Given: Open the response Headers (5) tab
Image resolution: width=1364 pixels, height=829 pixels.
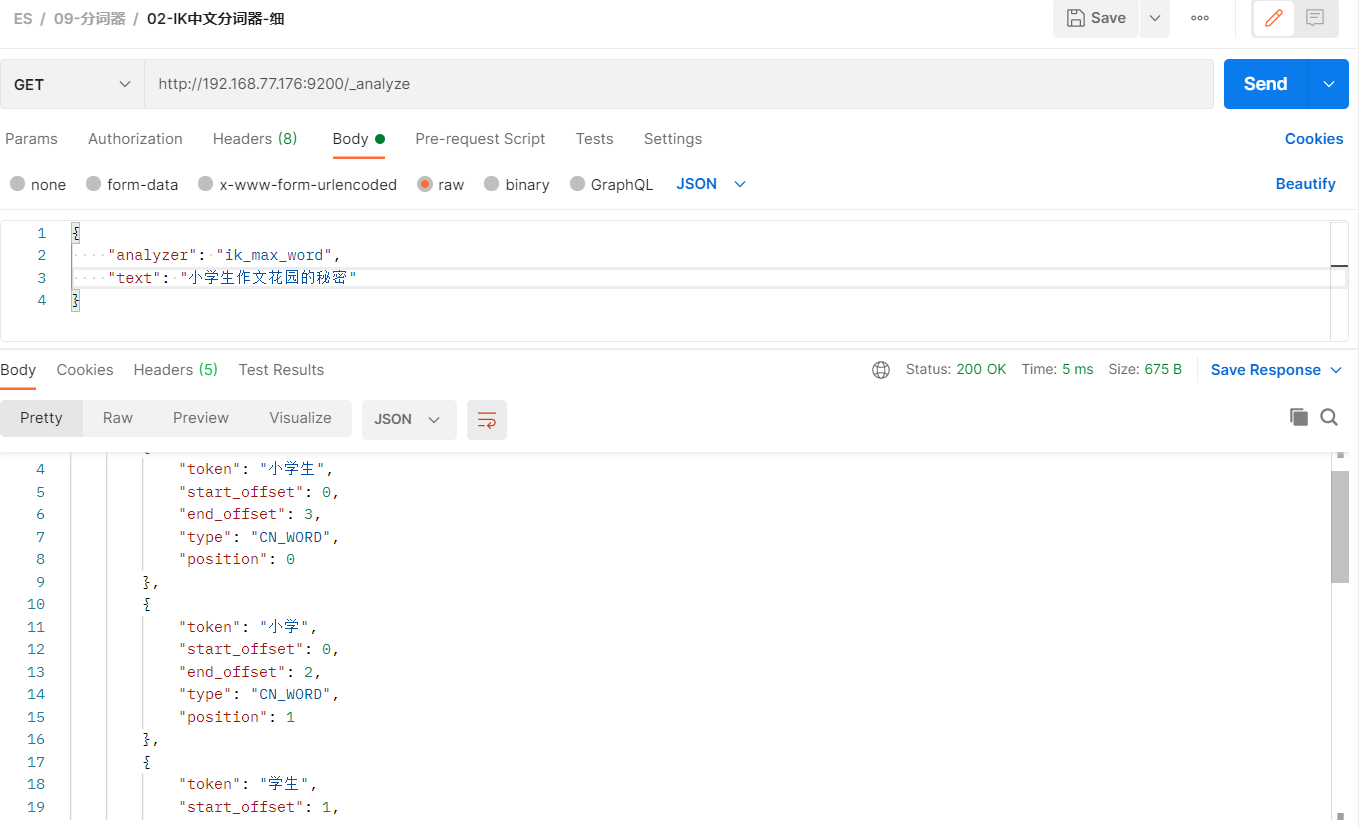Looking at the screenshot, I should pyautogui.click(x=175, y=370).
